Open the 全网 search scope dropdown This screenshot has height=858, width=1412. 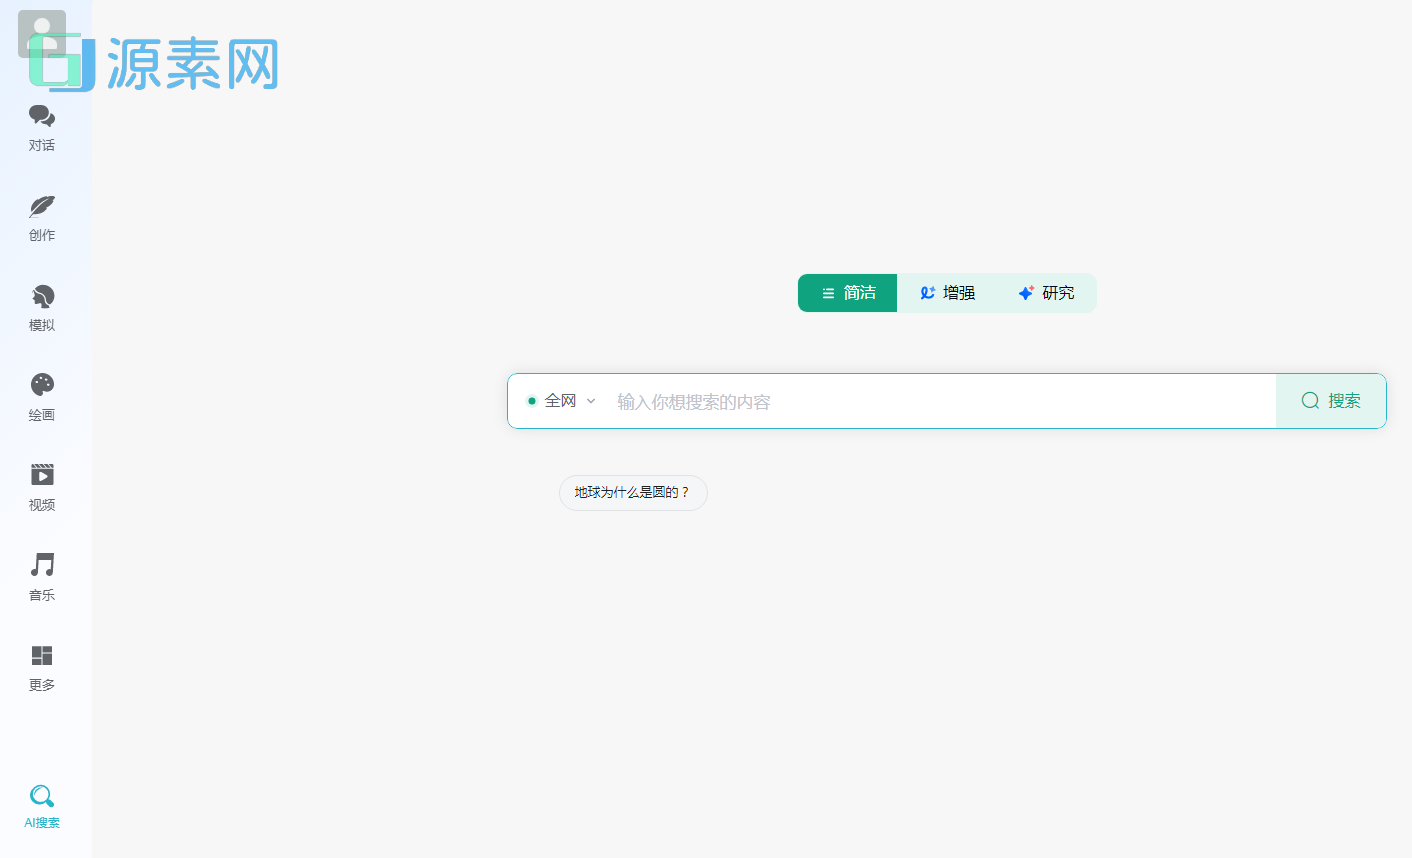[560, 400]
